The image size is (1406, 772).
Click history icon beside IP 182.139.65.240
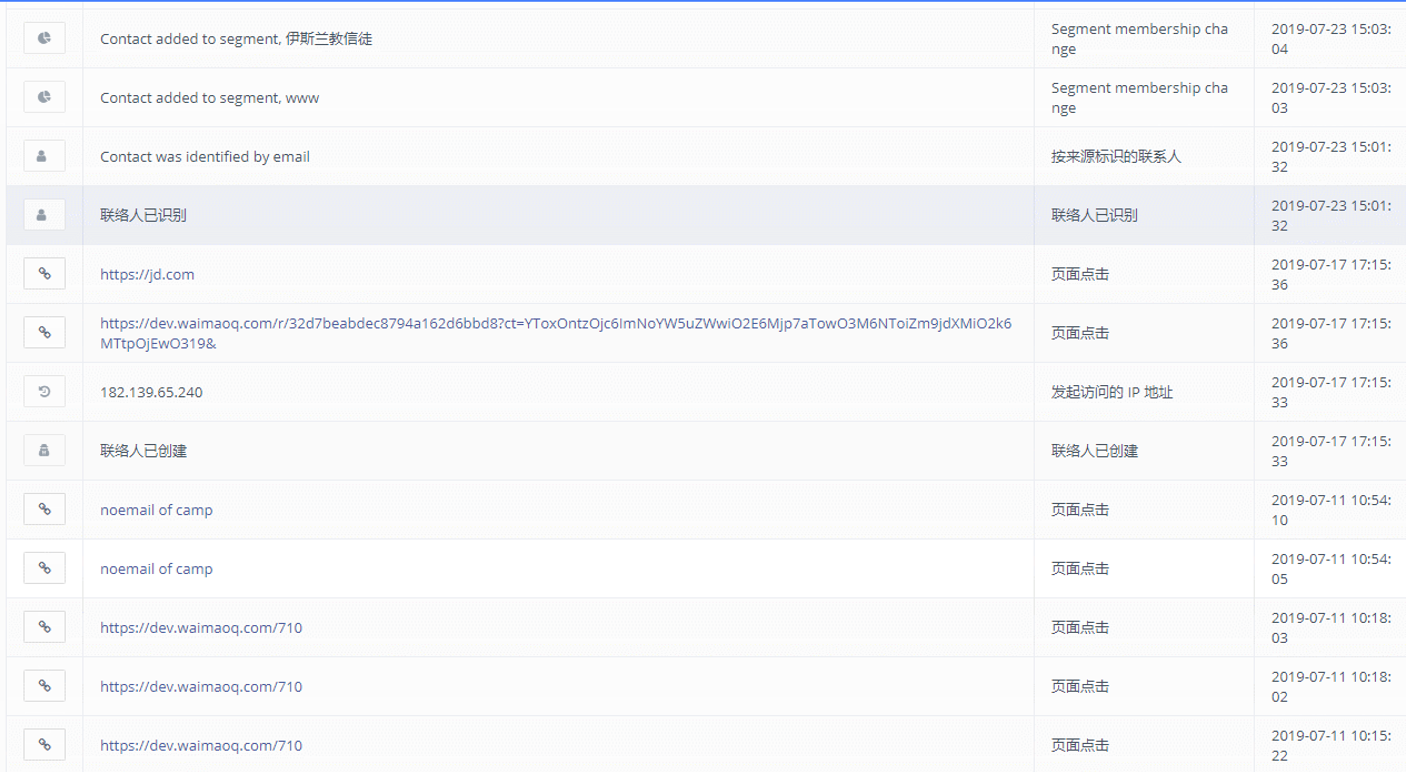[44, 392]
